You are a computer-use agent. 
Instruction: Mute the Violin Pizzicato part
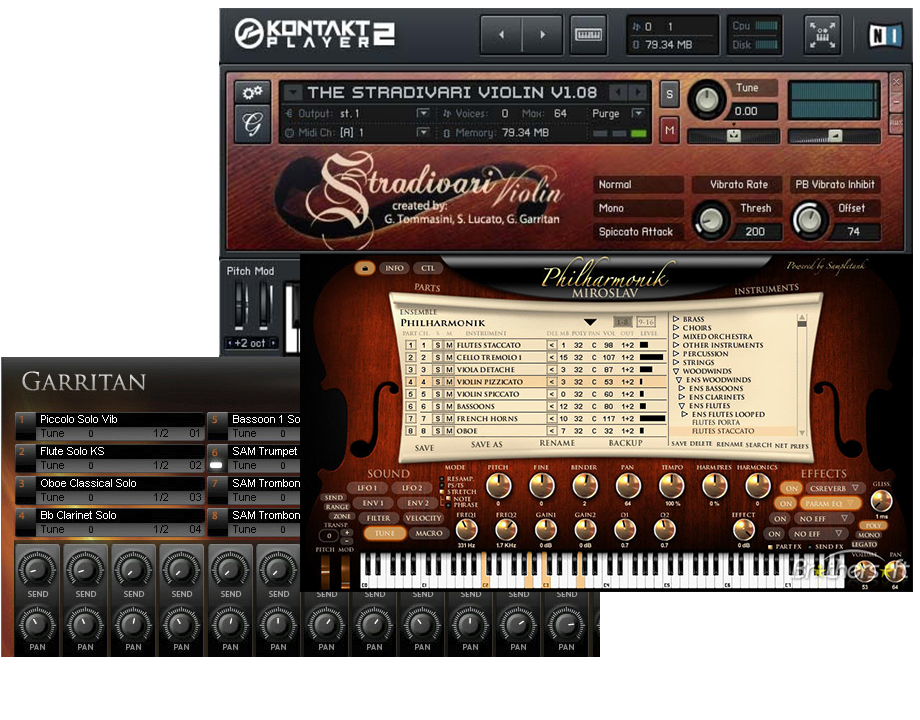tap(449, 382)
